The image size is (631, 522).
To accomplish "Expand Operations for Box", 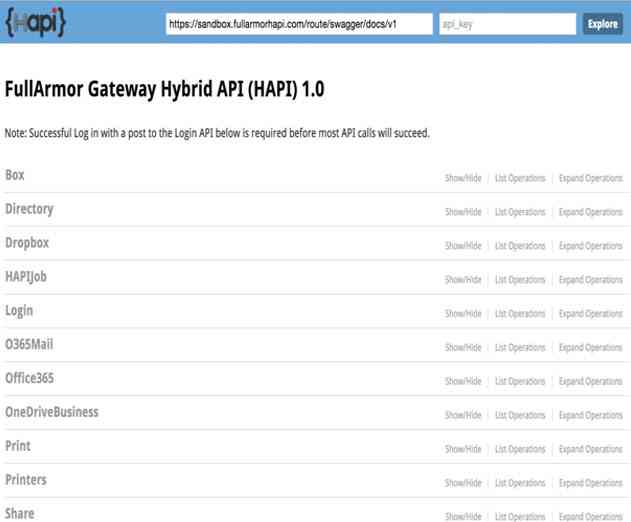I will coord(591,178).
